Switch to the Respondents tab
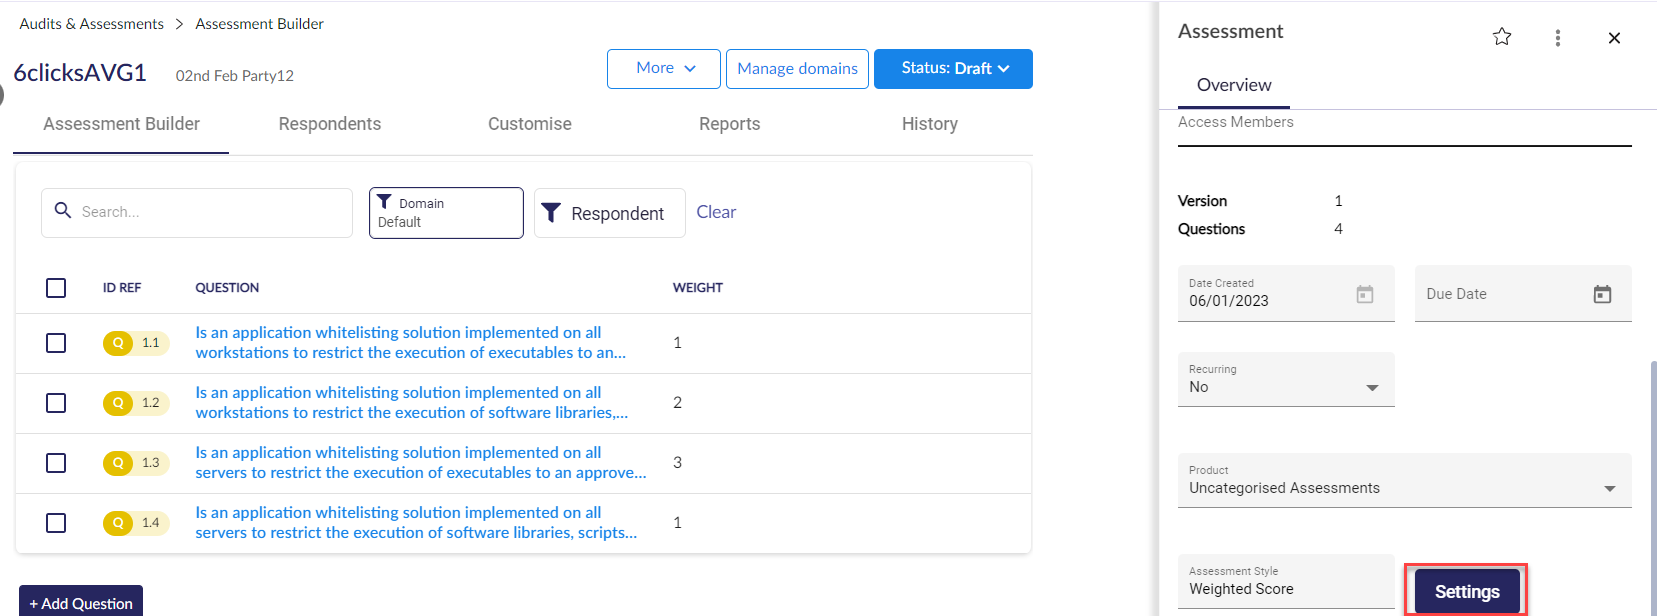This screenshot has width=1657, height=616. point(329,124)
